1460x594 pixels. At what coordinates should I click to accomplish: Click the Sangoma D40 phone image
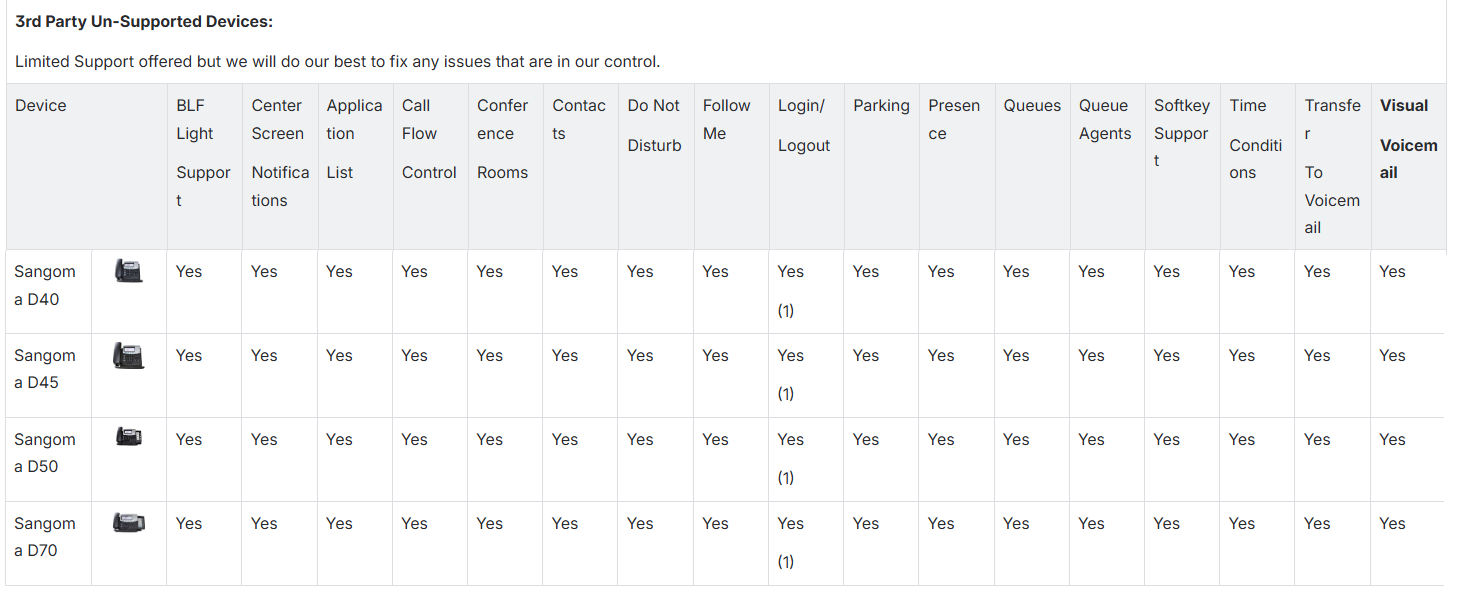(x=128, y=271)
